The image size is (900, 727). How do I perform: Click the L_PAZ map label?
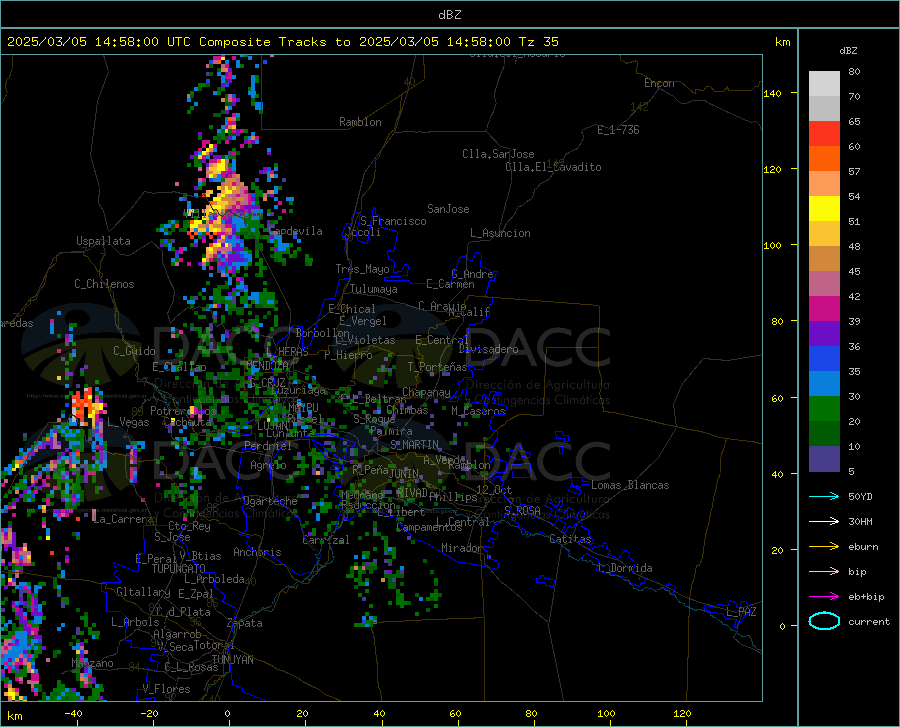tap(741, 612)
